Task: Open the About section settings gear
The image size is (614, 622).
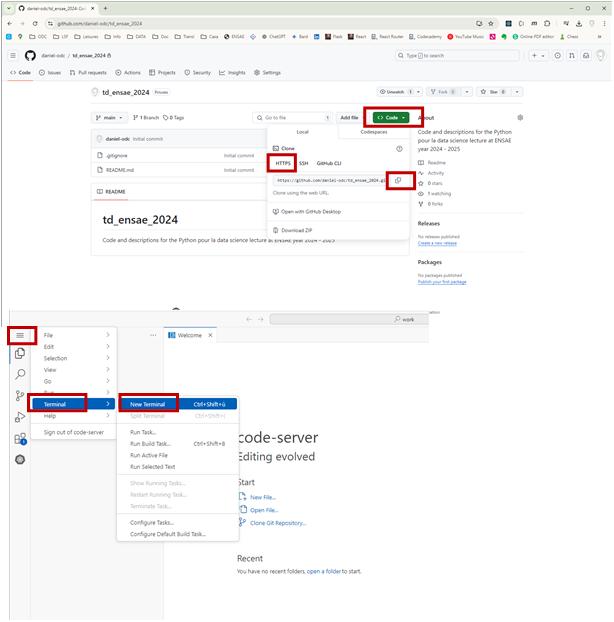Action: tap(520, 117)
